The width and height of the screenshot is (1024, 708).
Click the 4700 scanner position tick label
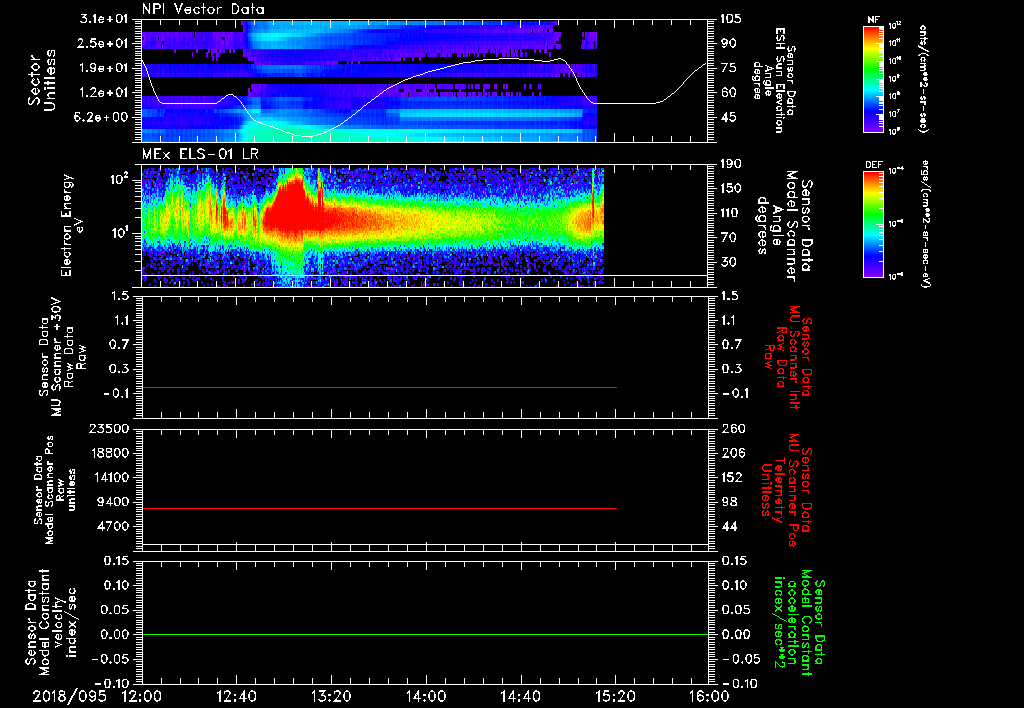114,526
